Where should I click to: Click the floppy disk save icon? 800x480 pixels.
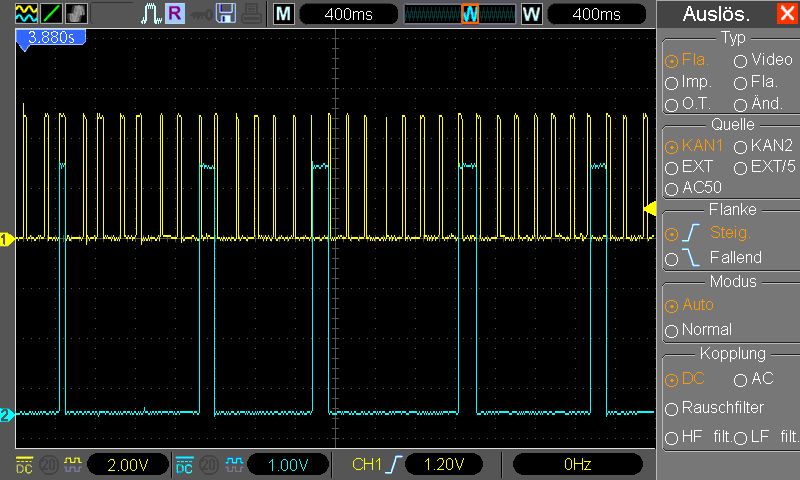click(x=226, y=14)
